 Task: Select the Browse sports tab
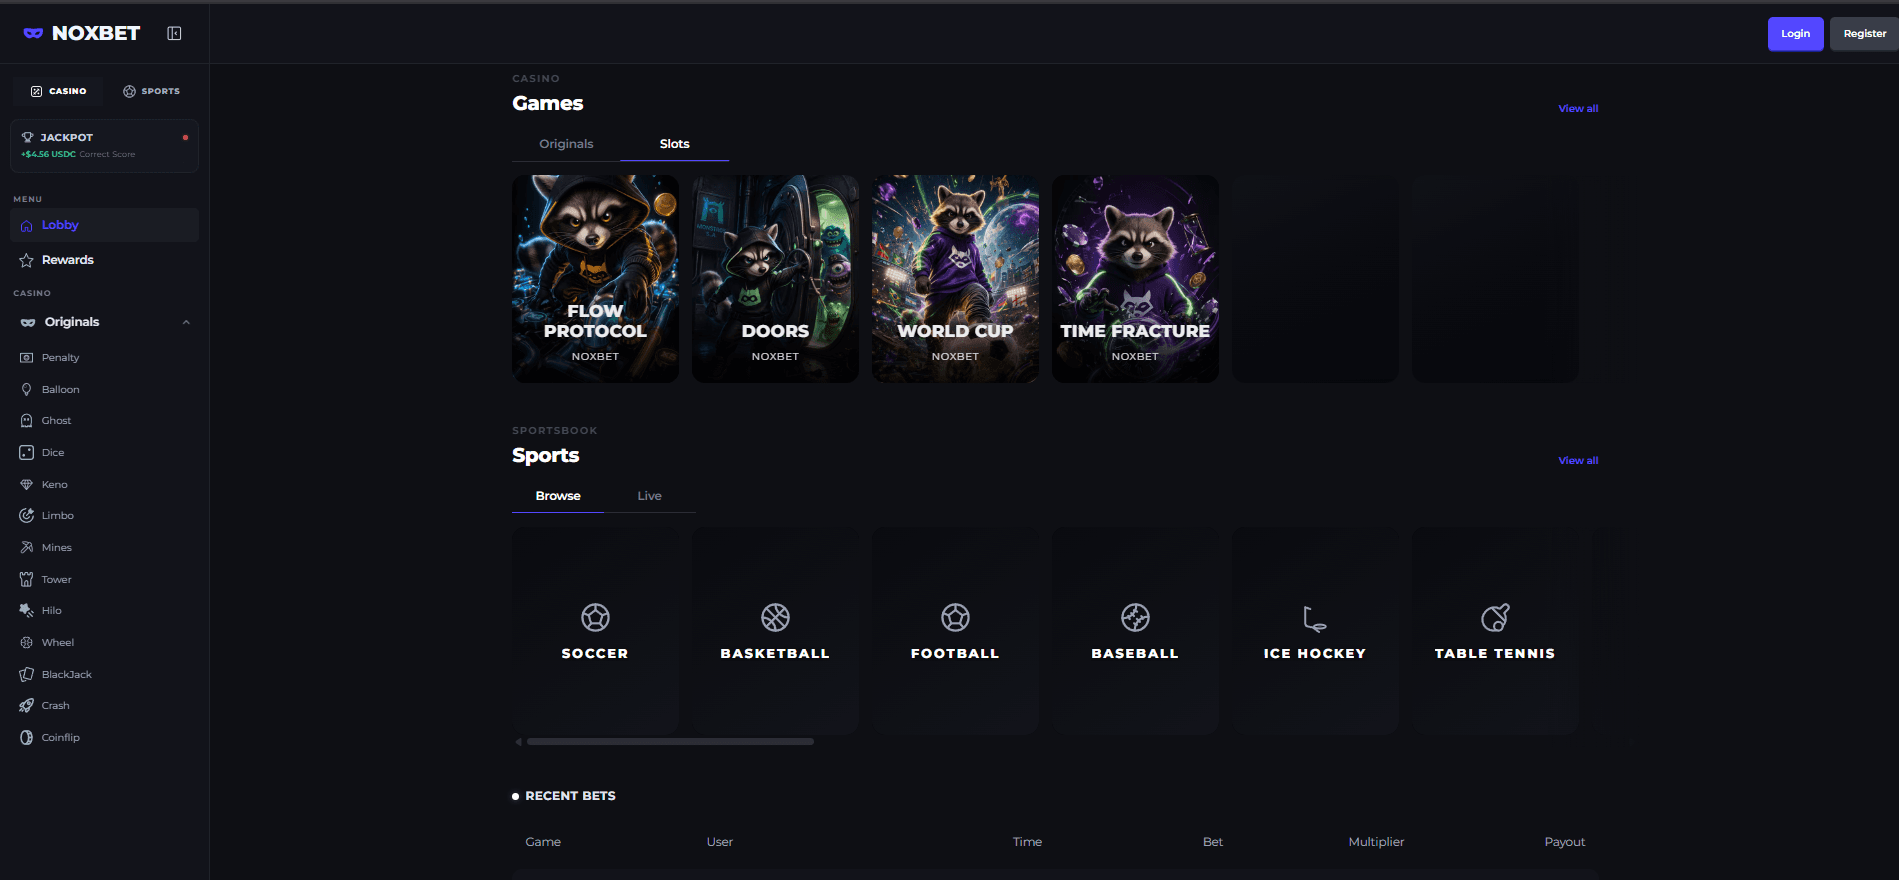point(558,496)
